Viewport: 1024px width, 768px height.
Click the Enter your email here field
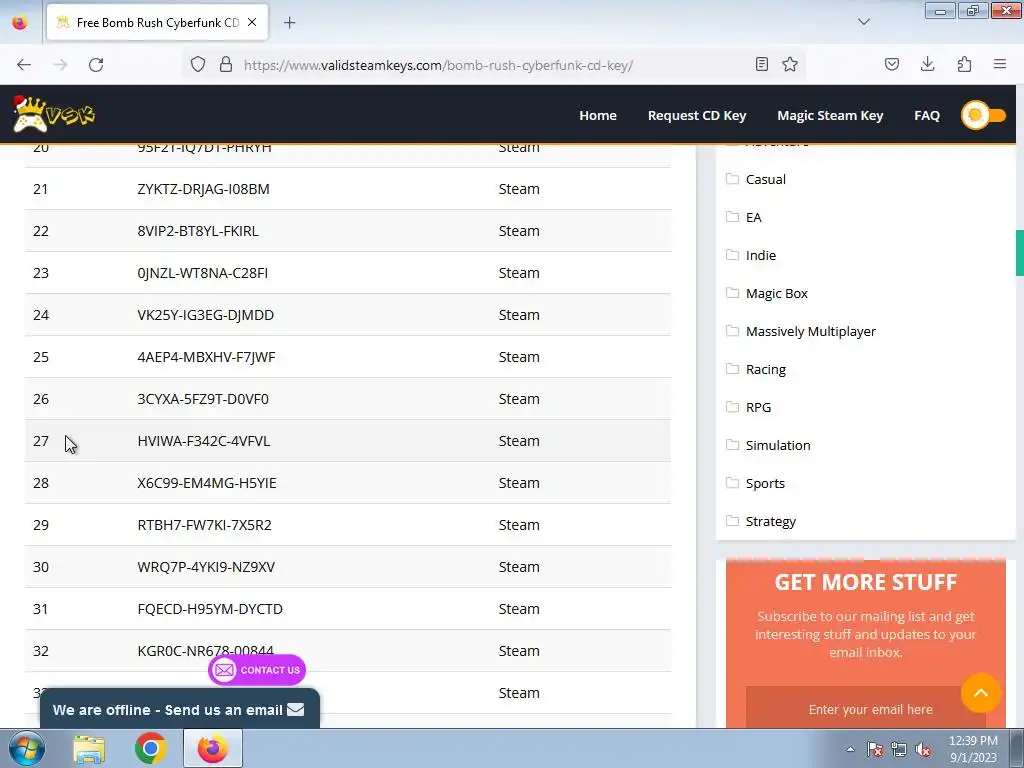(865, 707)
